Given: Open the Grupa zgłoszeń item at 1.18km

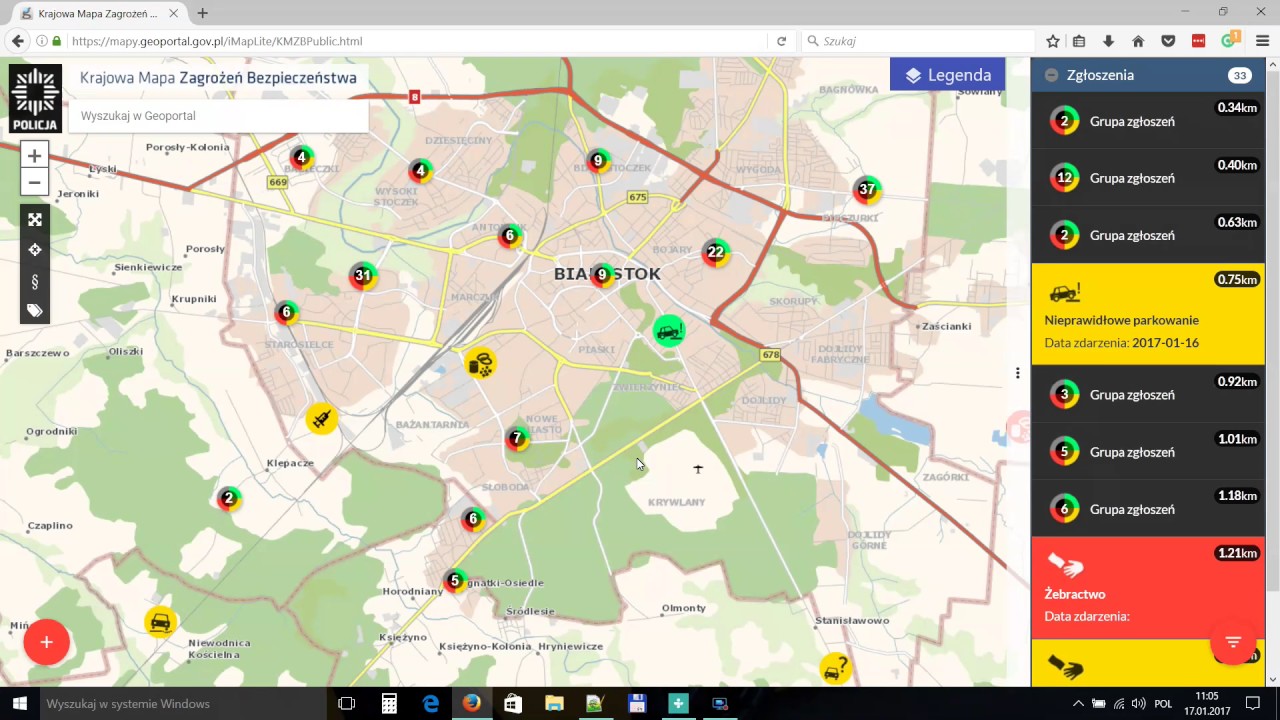Looking at the screenshot, I should point(1148,509).
